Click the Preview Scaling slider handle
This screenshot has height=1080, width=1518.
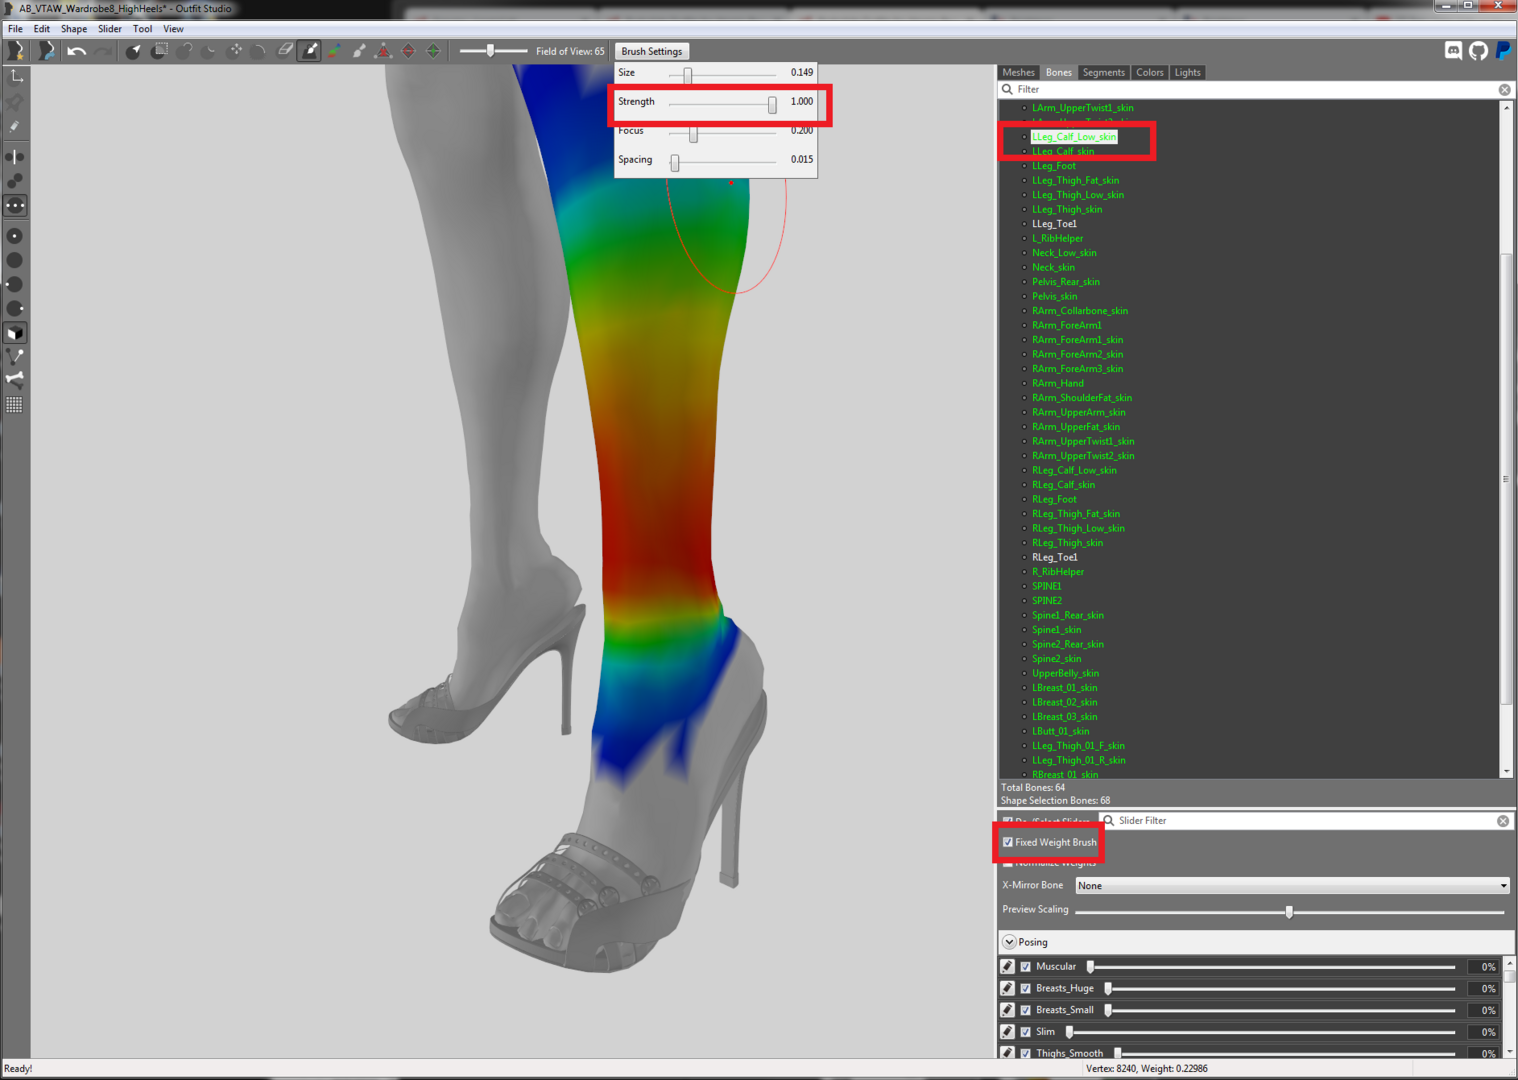click(x=1289, y=912)
